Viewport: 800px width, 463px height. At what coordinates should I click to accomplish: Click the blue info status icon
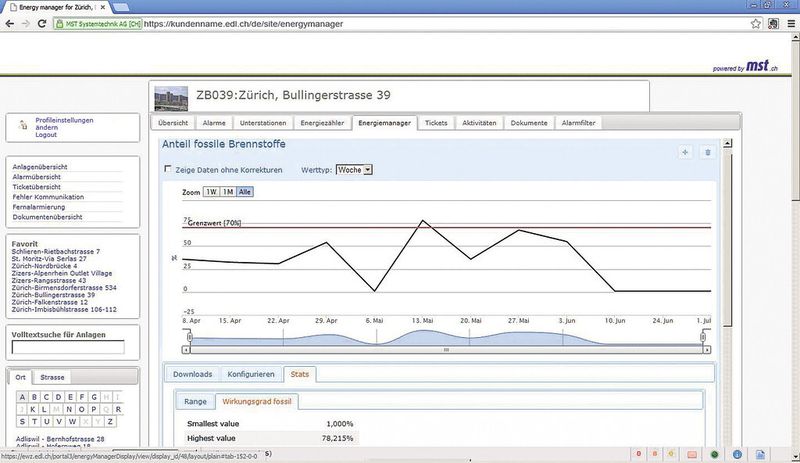[x=737, y=454]
